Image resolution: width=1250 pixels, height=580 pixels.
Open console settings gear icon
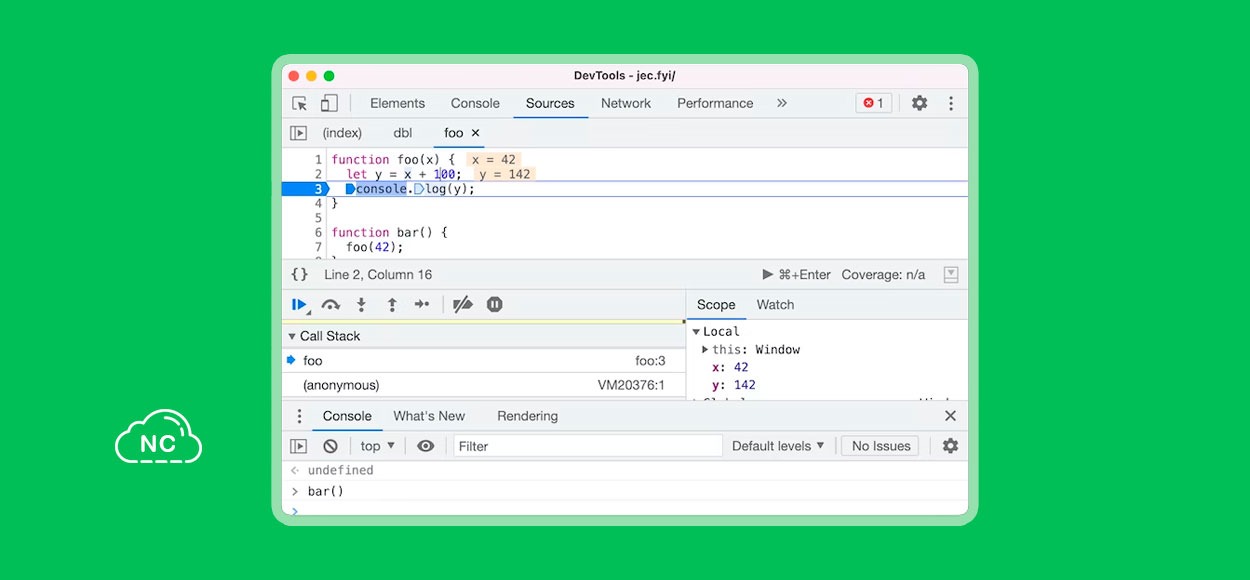pyautogui.click(x=950, y=446)
